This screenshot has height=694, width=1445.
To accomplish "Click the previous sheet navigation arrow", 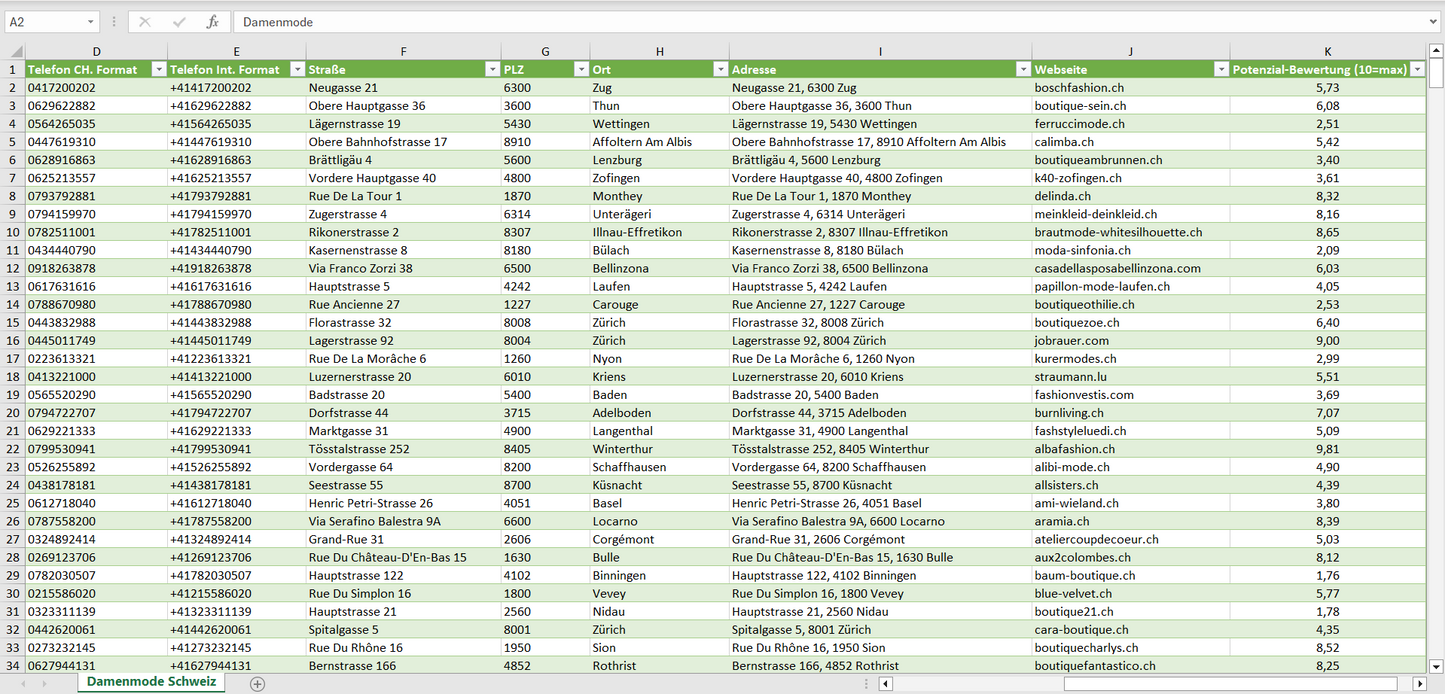I will coord(21,684).
